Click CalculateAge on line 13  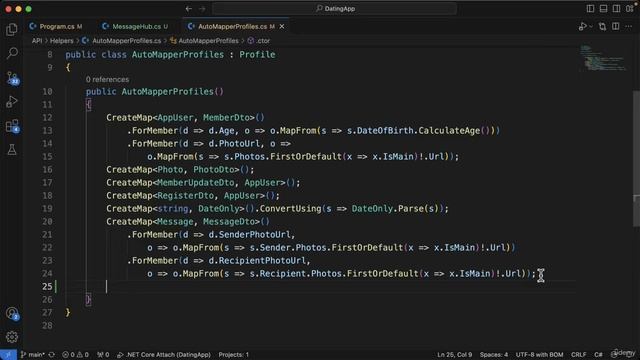pyautogui.click(x=449, y=131)
